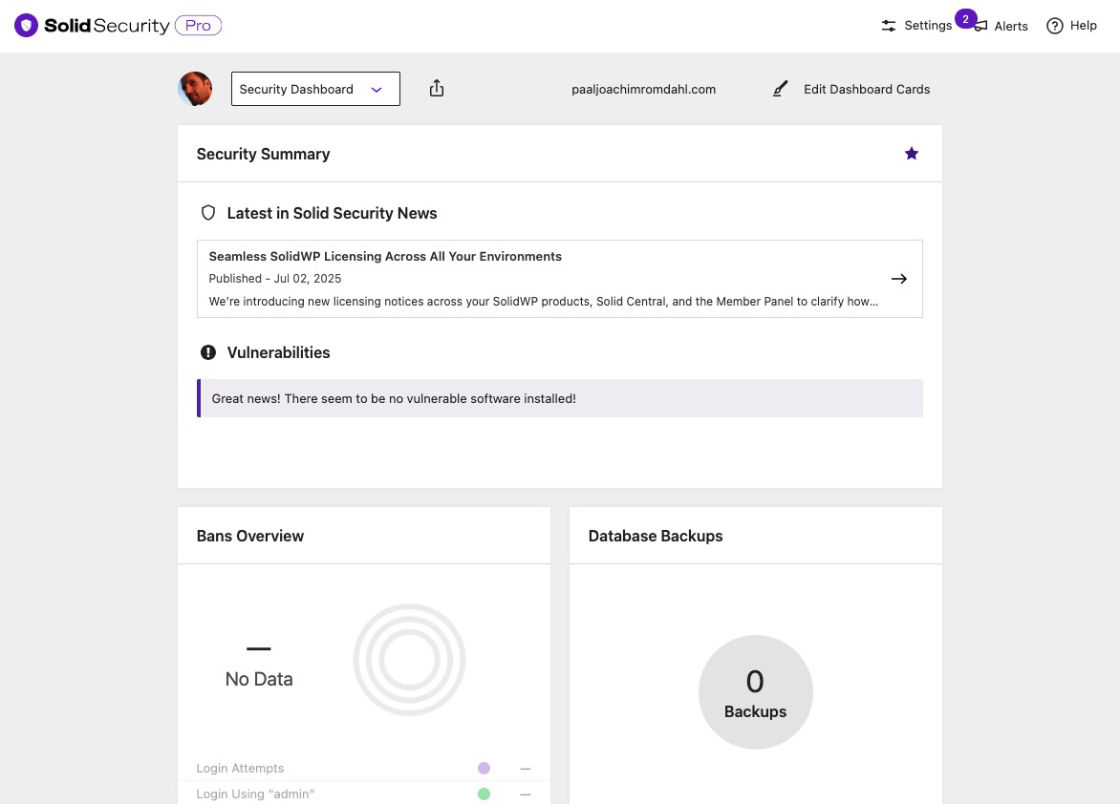Click the paintbrush edit icon

780,89
